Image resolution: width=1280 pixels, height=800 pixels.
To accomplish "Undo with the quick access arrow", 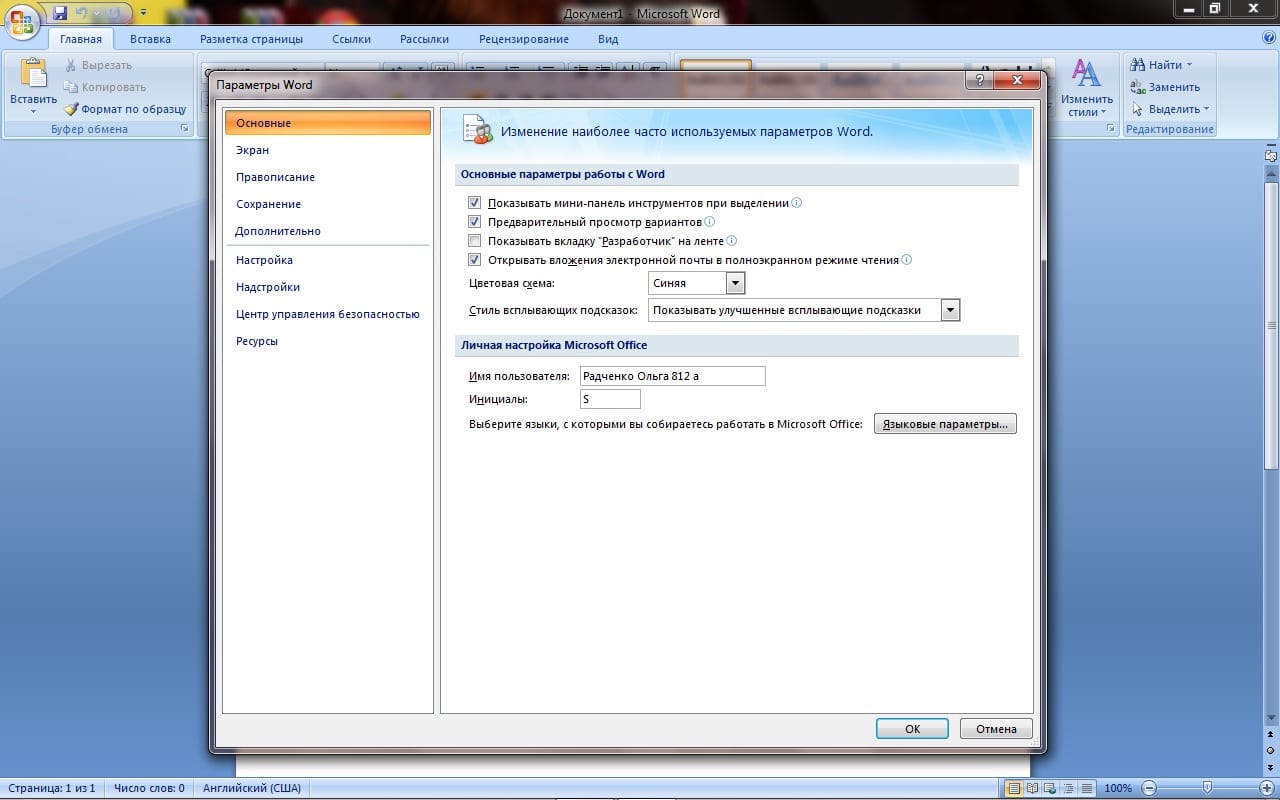I will 83,14.
